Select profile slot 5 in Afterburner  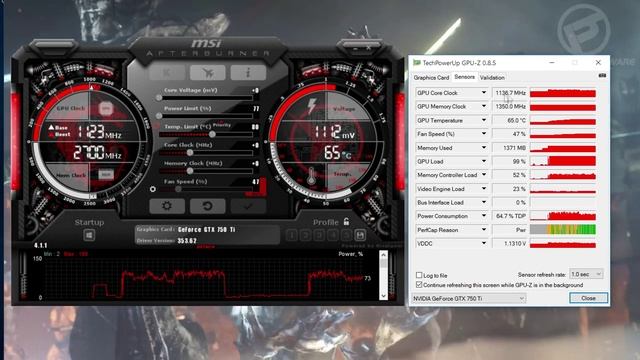[346, 235]
